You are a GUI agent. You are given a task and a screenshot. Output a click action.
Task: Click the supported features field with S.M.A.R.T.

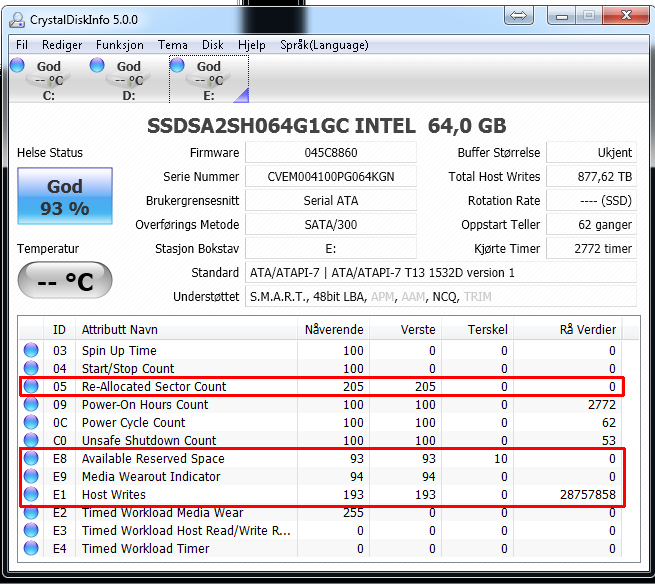[x=441, y=297]
